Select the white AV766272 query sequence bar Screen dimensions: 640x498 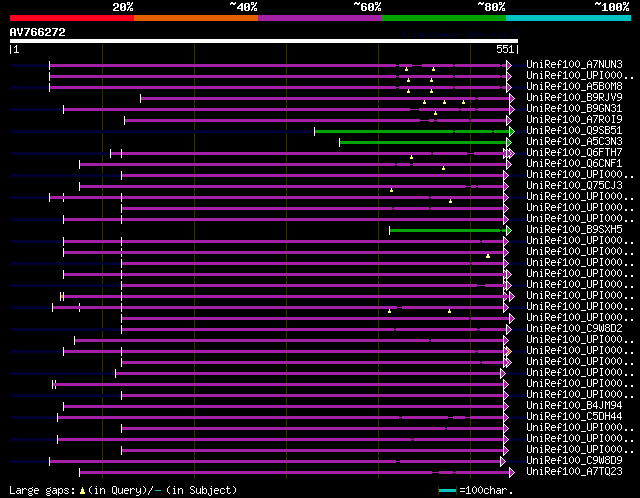click(264, 41)
